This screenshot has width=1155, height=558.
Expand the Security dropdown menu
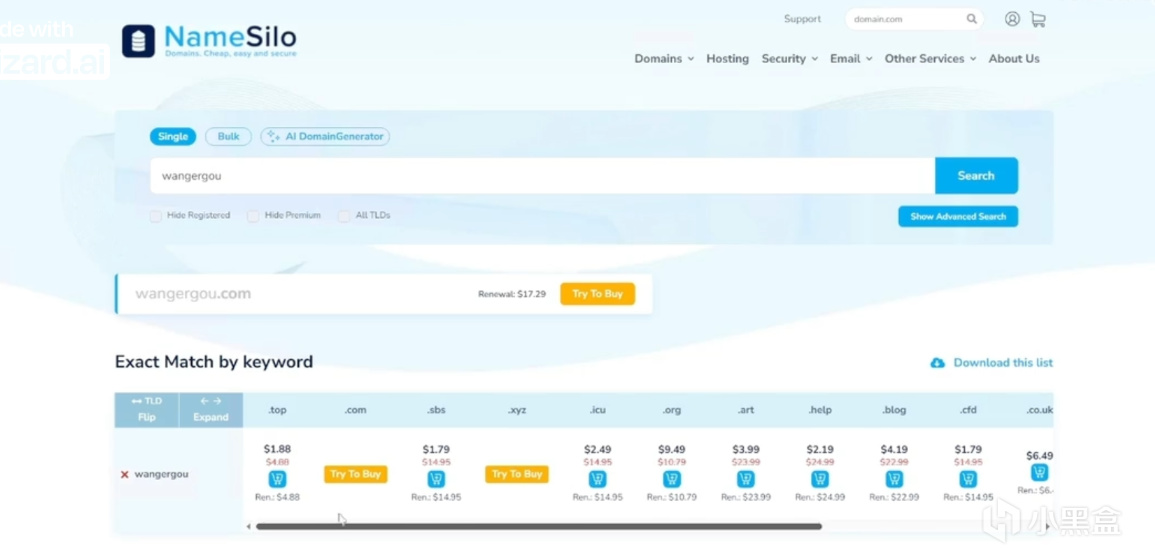coord(790,59)
